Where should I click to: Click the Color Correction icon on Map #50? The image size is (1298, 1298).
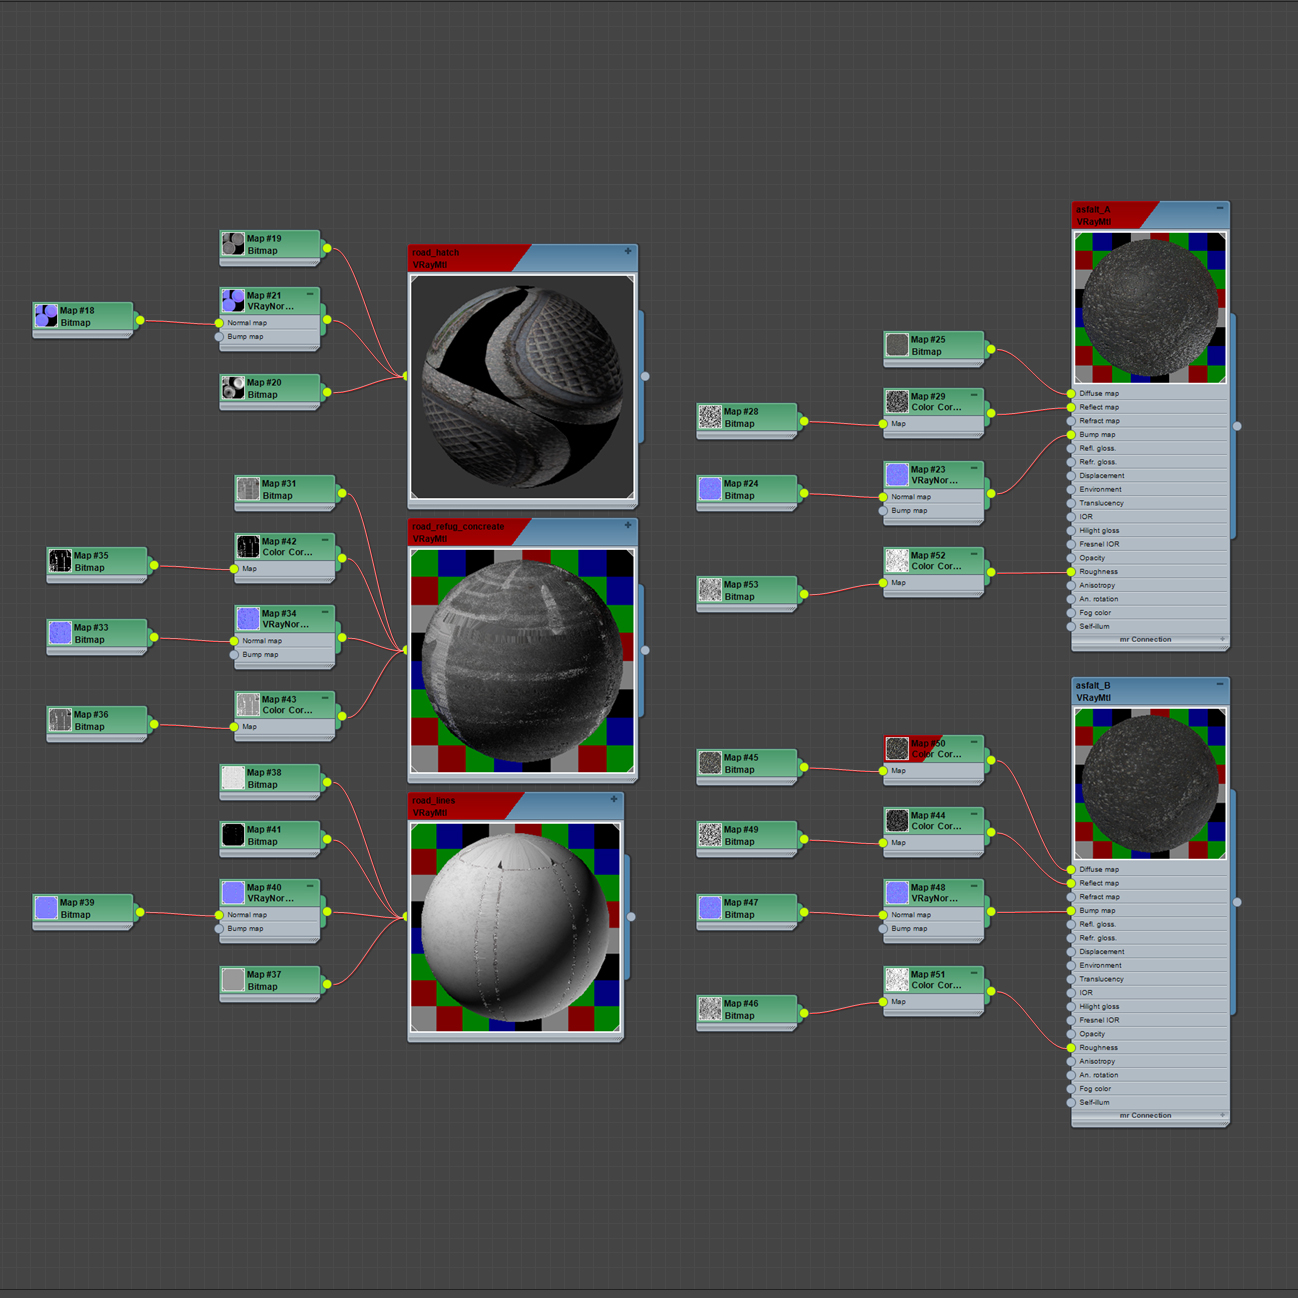(x=897, y=748)
